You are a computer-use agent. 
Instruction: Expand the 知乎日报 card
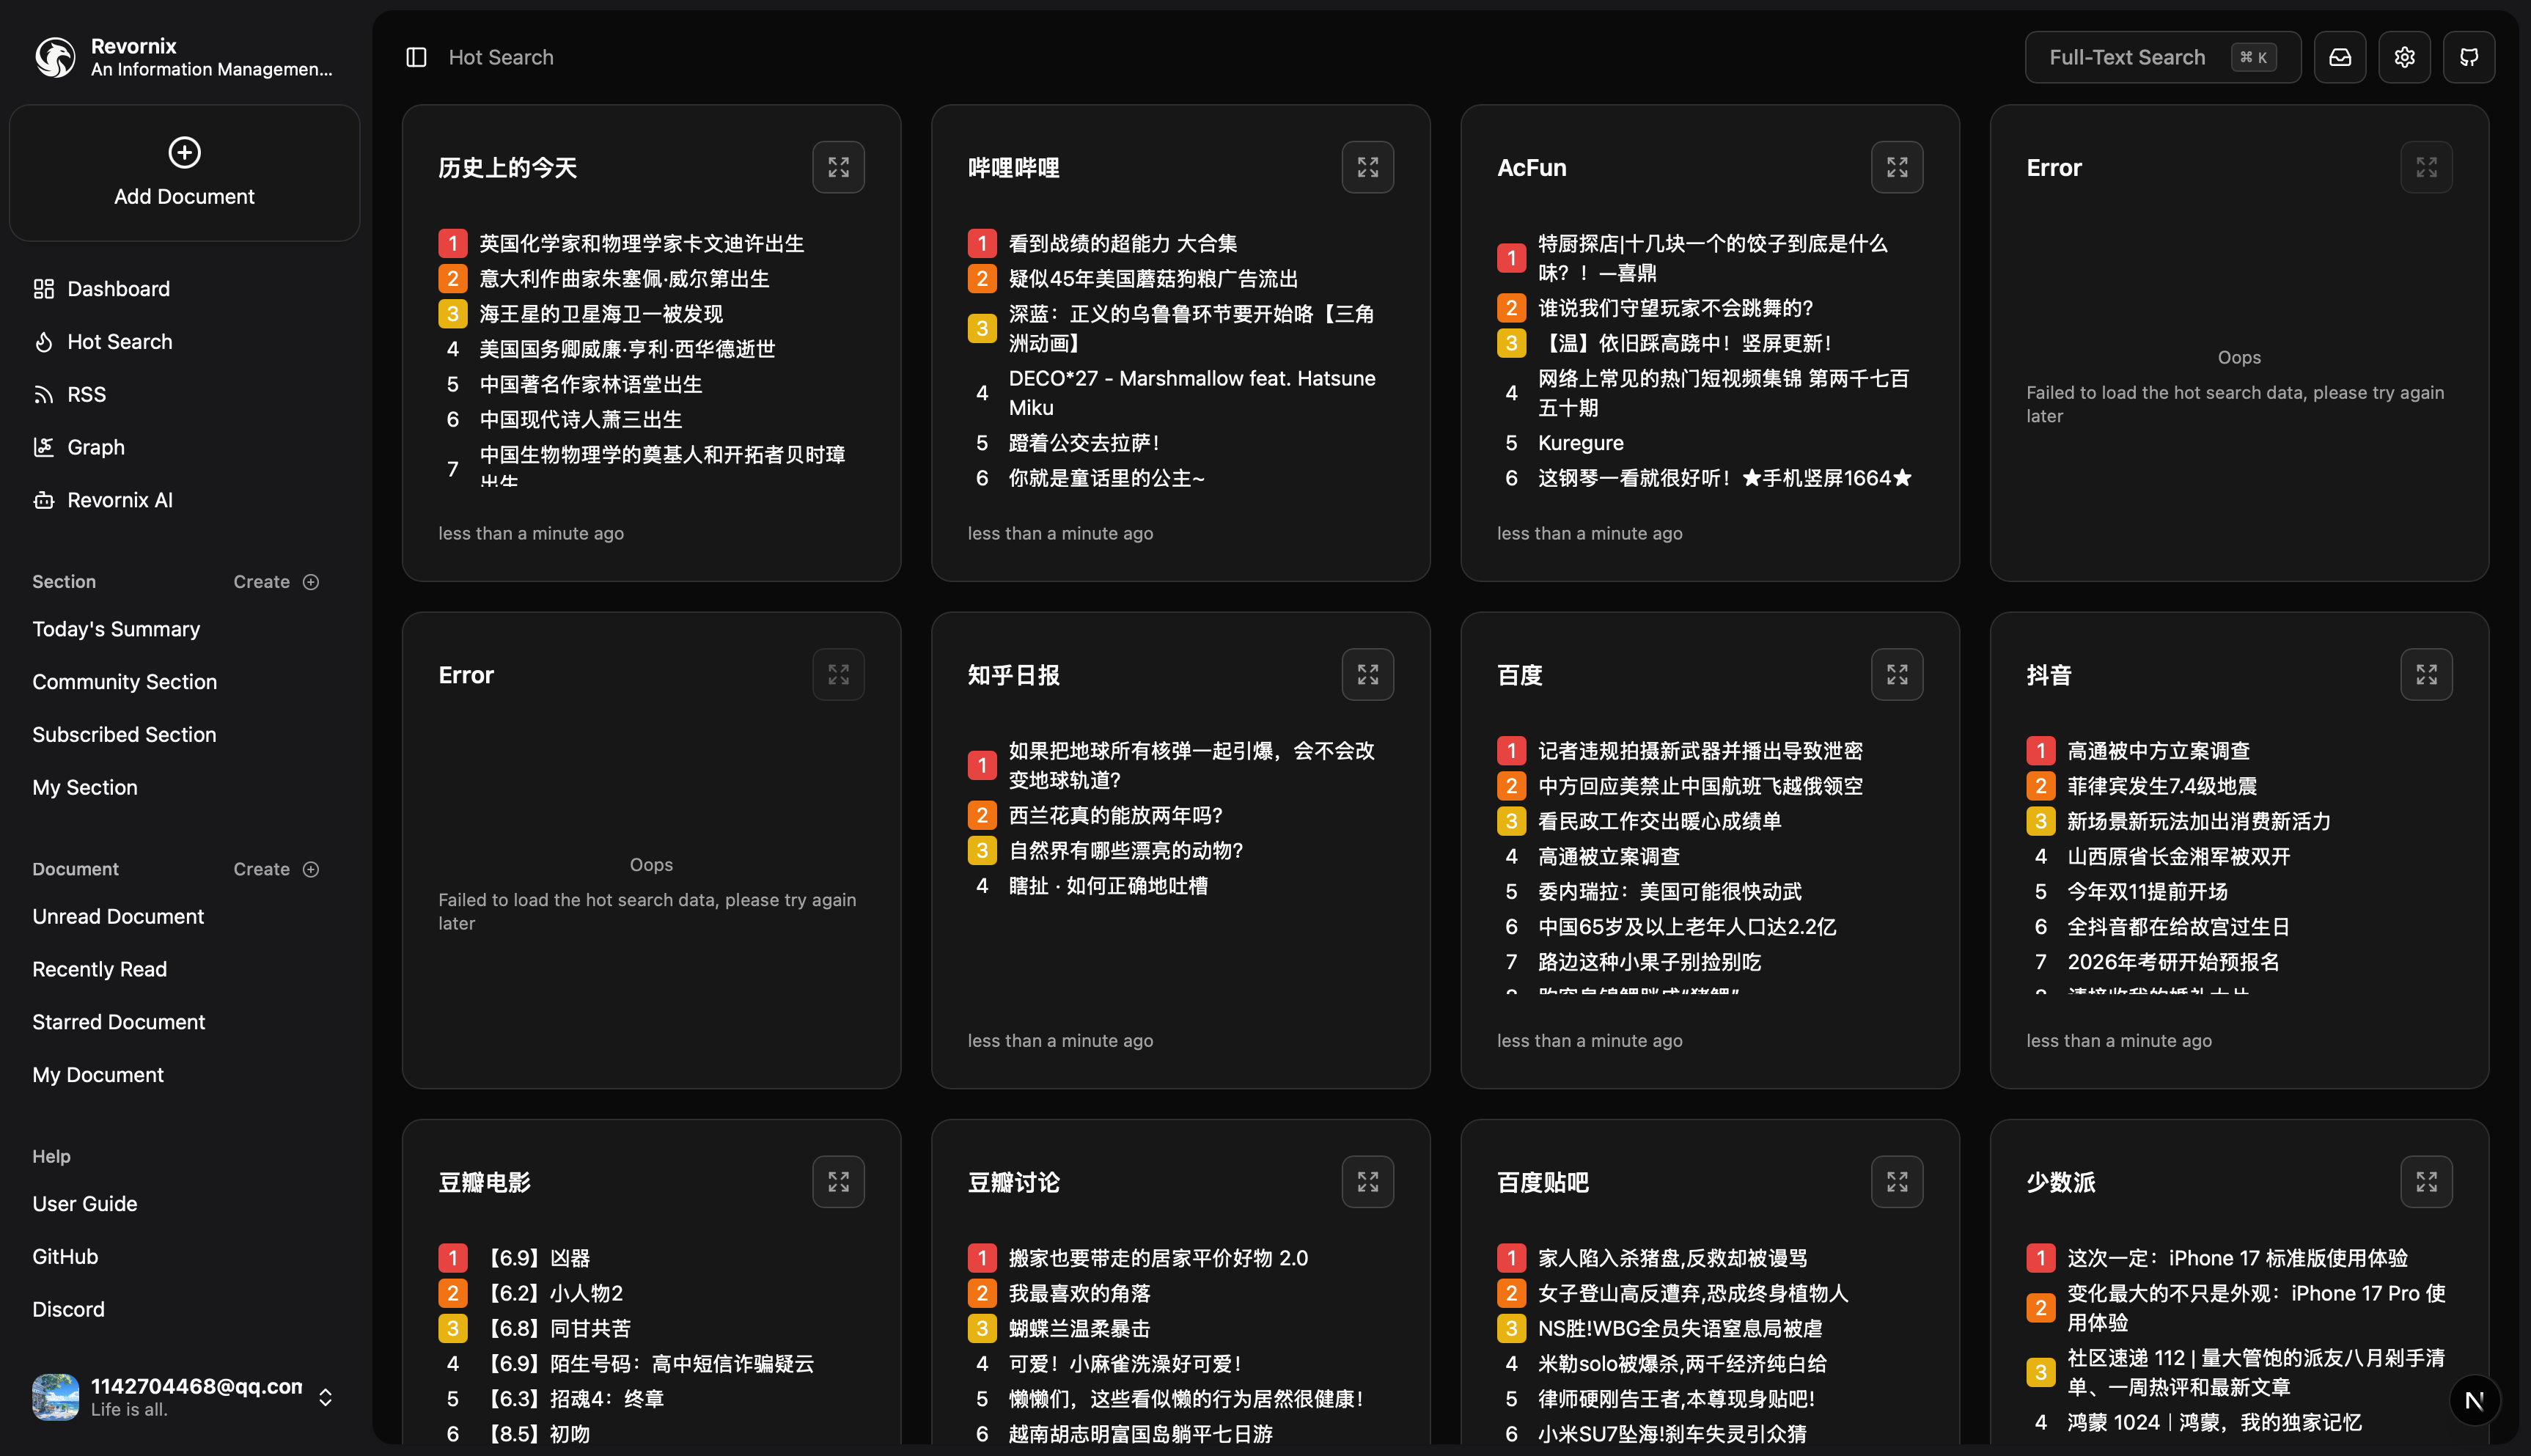click(x=1367, y=675)
